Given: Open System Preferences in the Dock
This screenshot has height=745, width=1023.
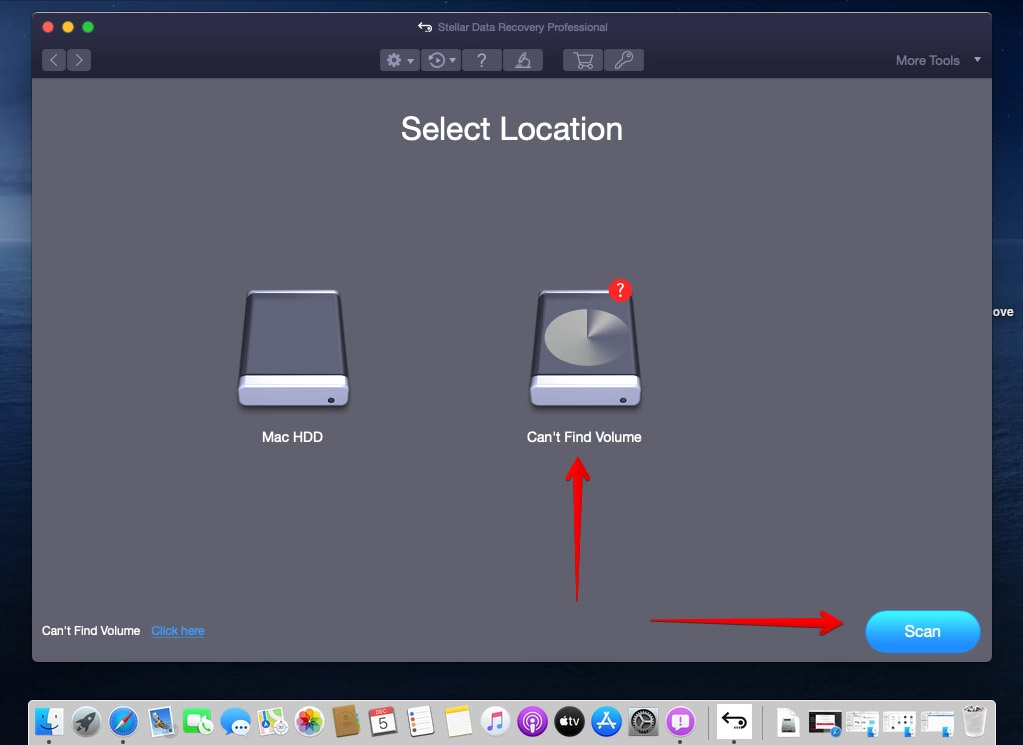Looking at the screenshot, I should [x=643, y=722].
